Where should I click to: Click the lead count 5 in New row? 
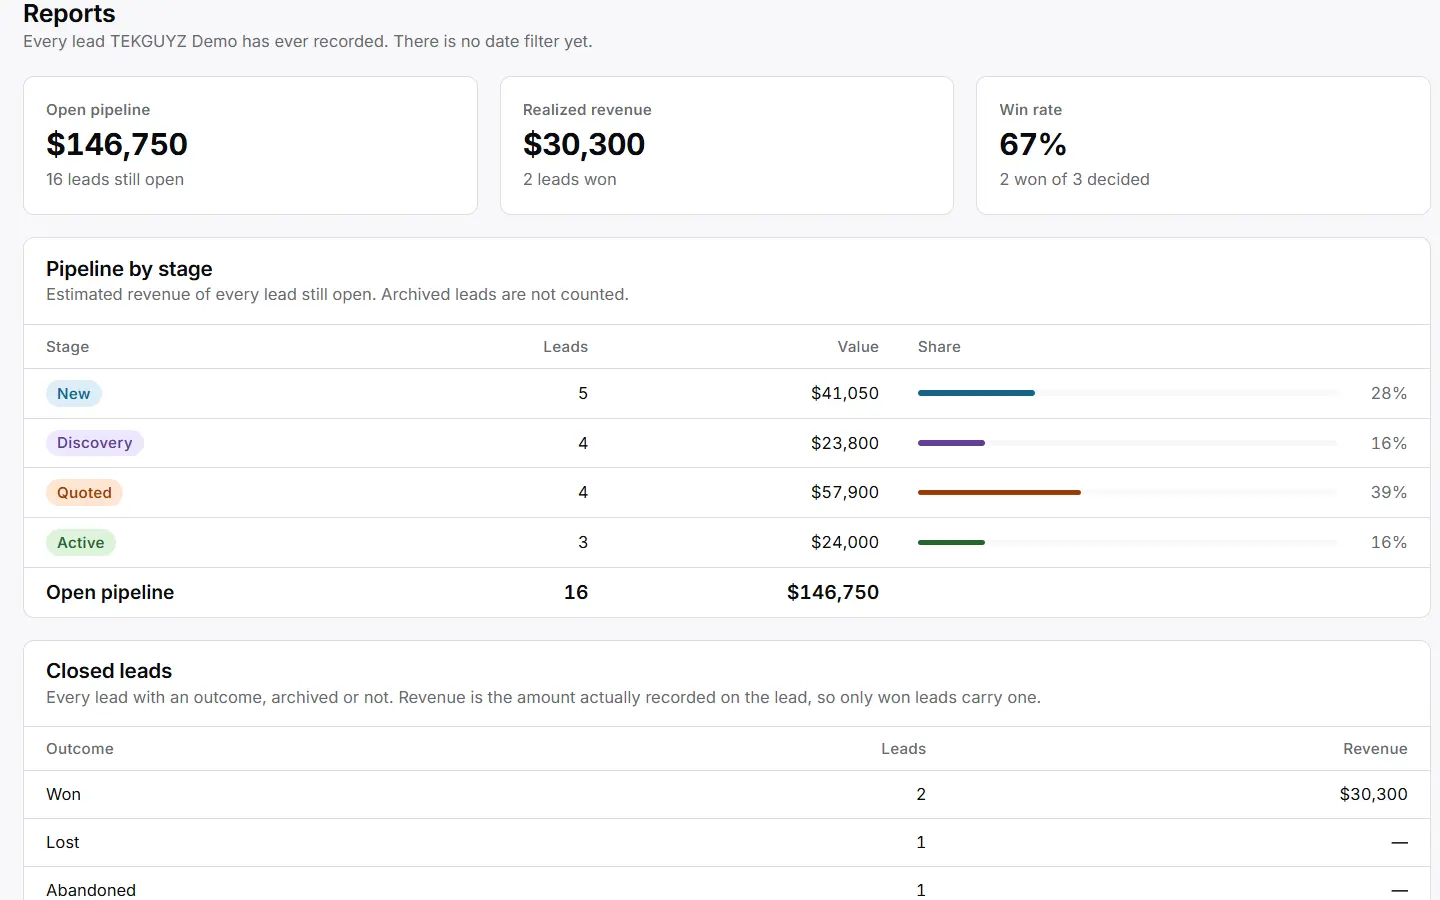click(x=583, y=394)
